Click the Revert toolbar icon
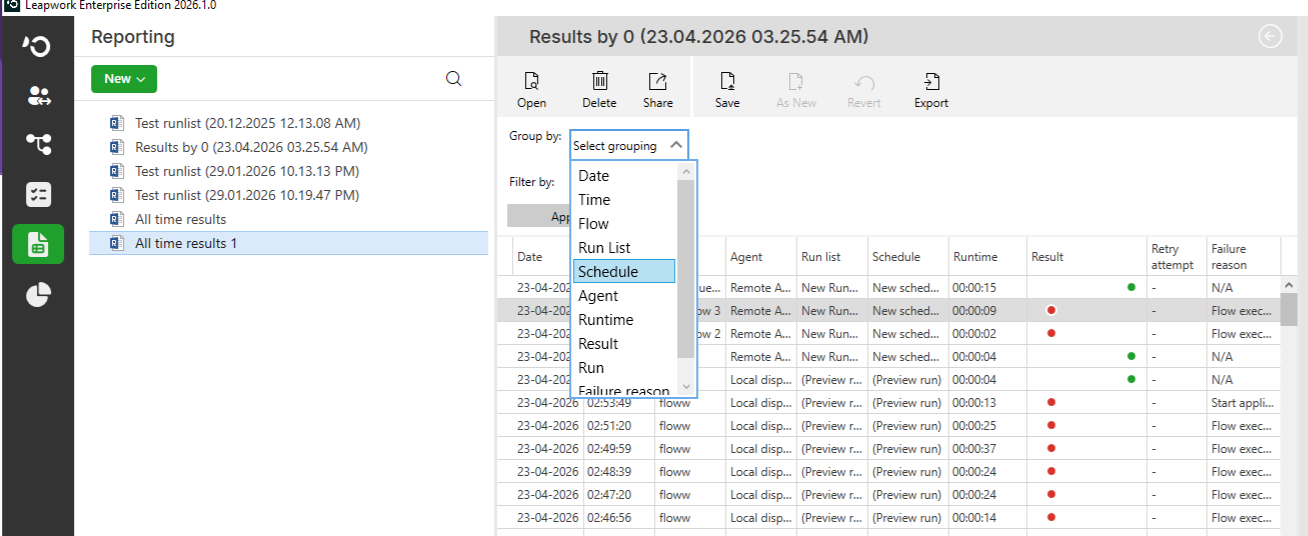The height and width of the screenshot is (536, 1308). pos(864,90)
